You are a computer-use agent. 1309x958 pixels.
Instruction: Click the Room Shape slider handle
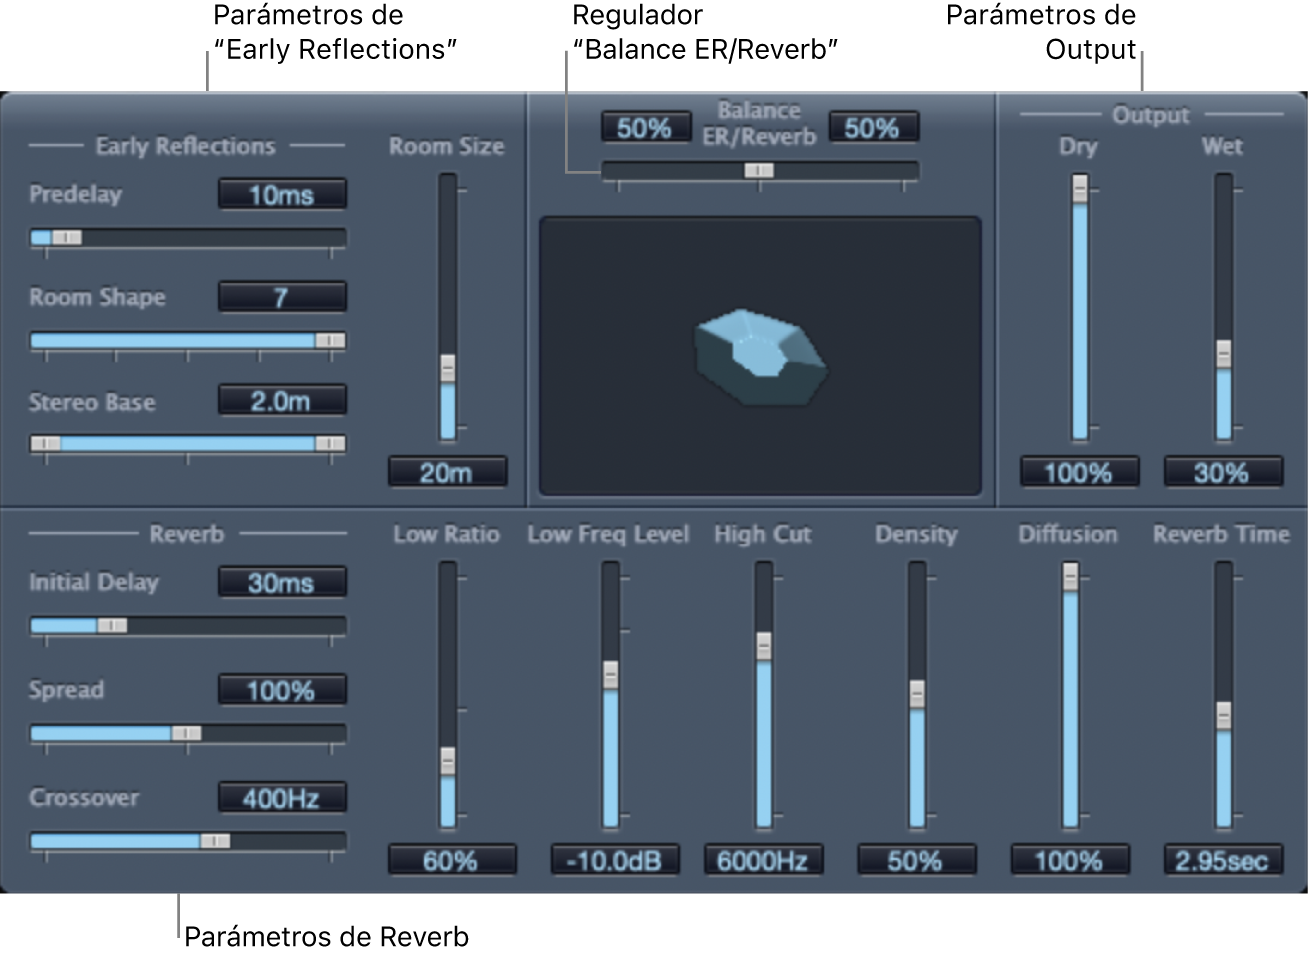click(330, 341)
